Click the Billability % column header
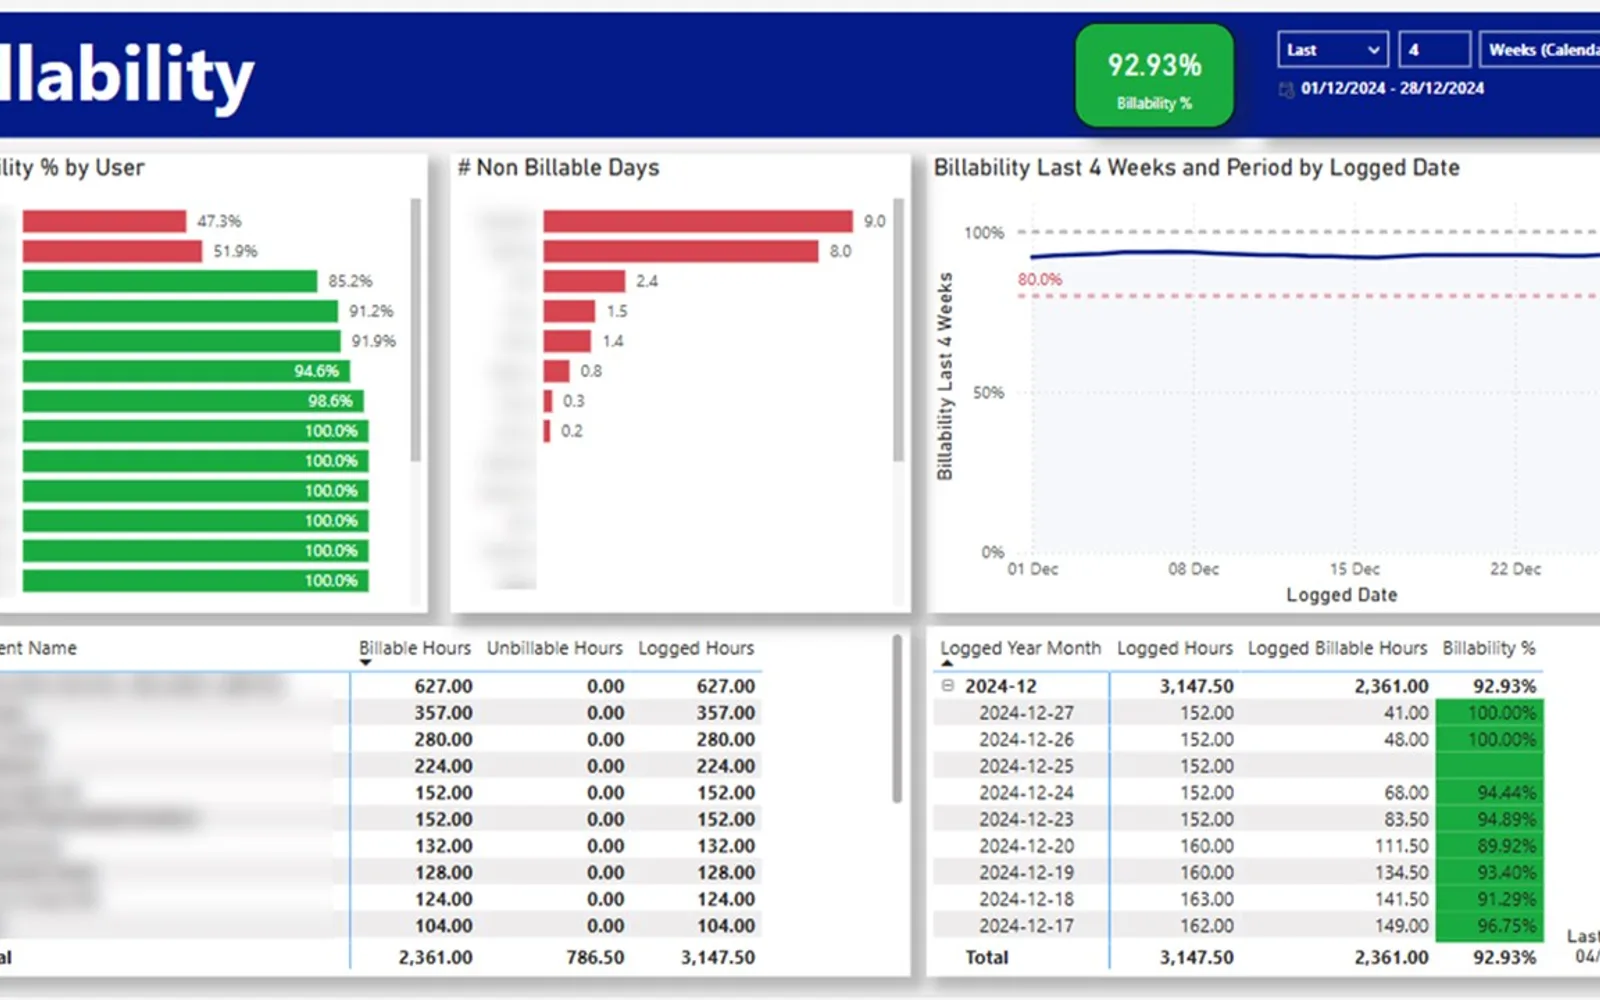This screenshot has width=1600, height=1000. pyautogui.click(x=1488, y=648)
